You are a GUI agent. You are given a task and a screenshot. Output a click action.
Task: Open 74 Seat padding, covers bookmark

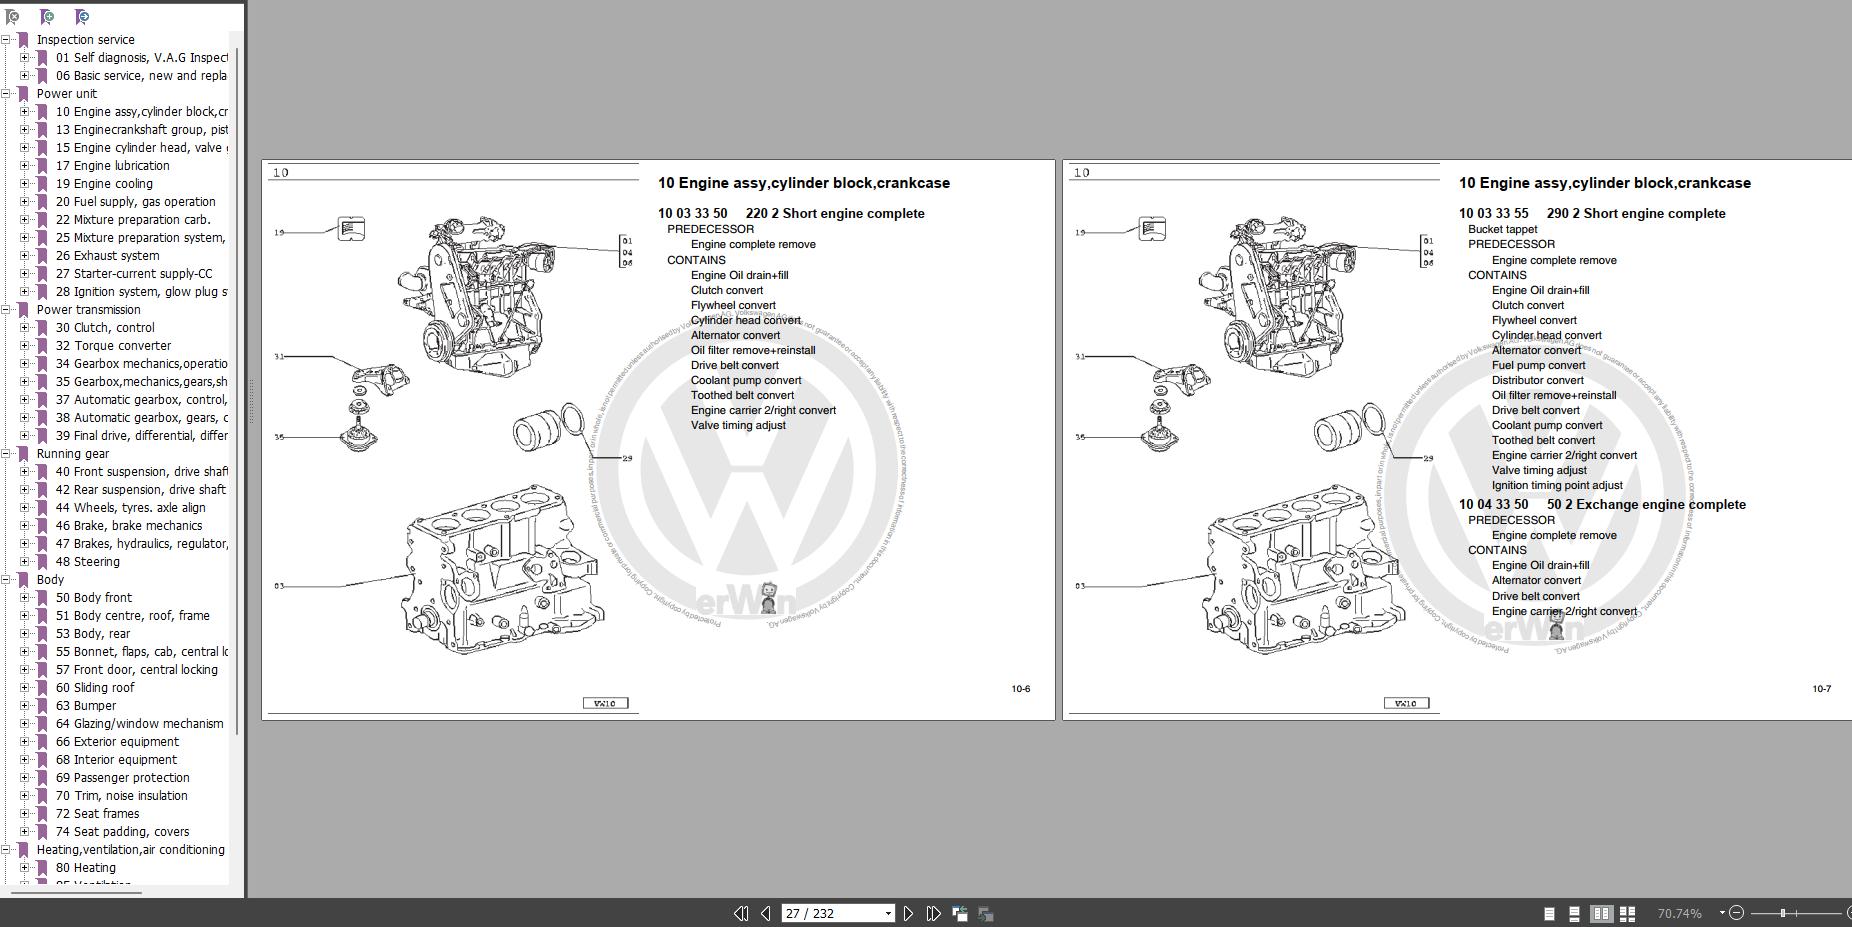[123, 832]
